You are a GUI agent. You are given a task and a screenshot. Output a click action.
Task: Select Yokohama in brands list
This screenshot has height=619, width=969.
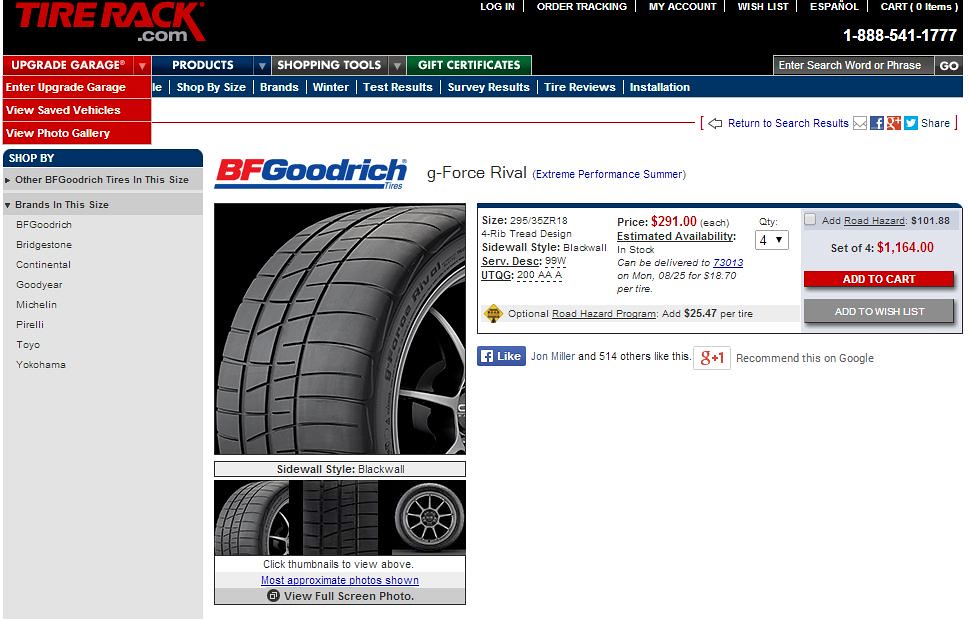click(41, 364)
